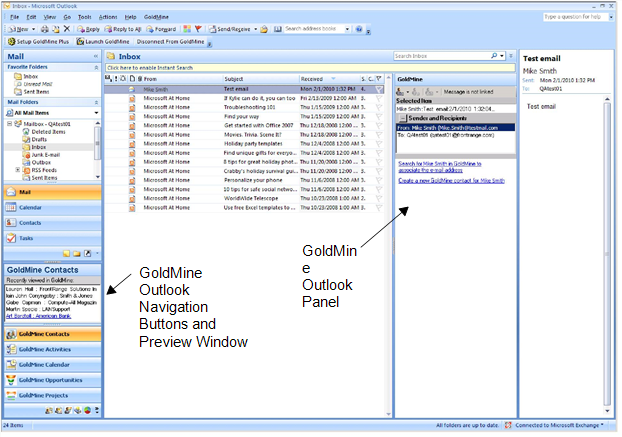Open the GoldMine menu

(x=156, y=17)
